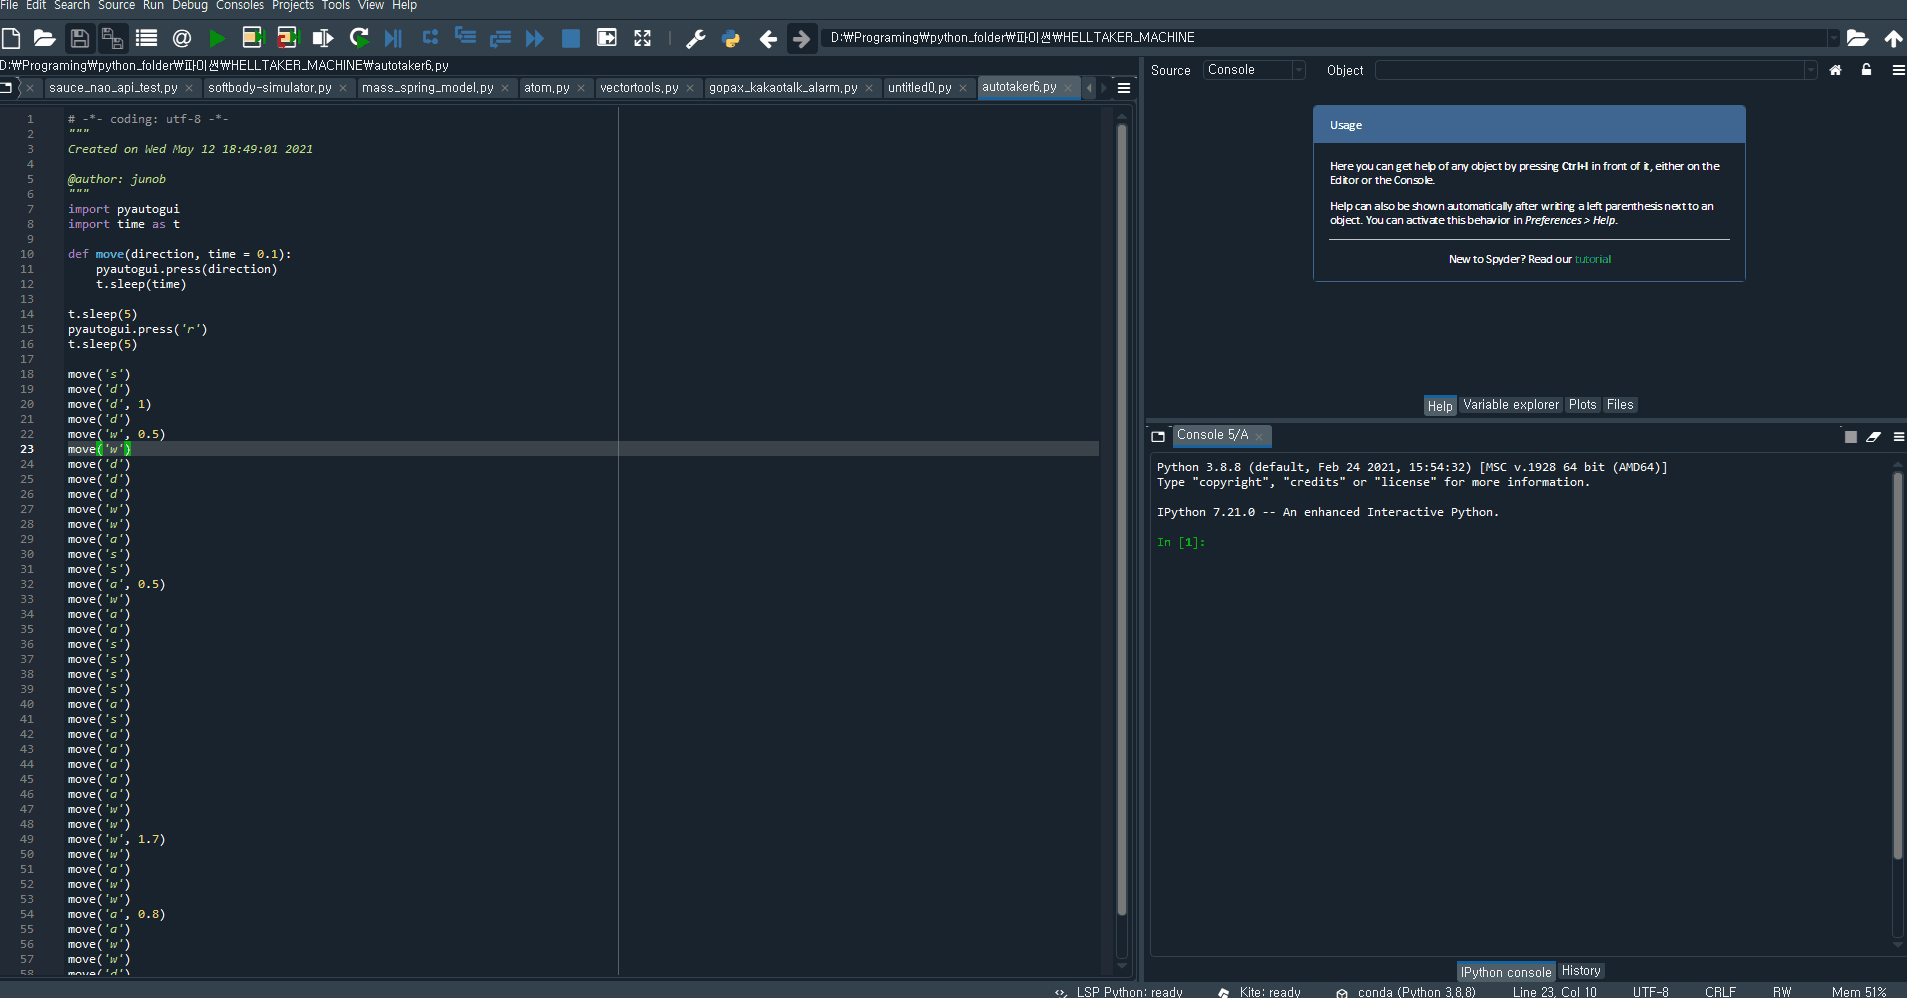1907x998 pixels.
Task: Expand the Source dropdown set to Console
Action: tap(1254, 70)
